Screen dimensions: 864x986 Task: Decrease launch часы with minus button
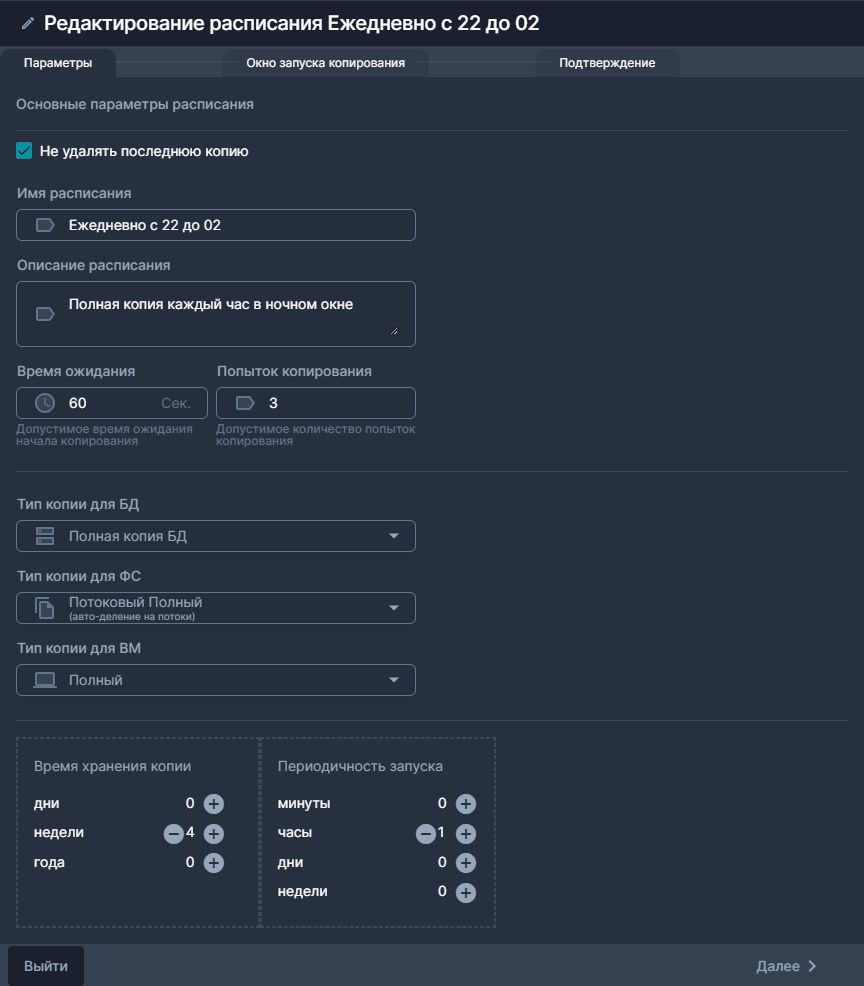click(426, 834)
